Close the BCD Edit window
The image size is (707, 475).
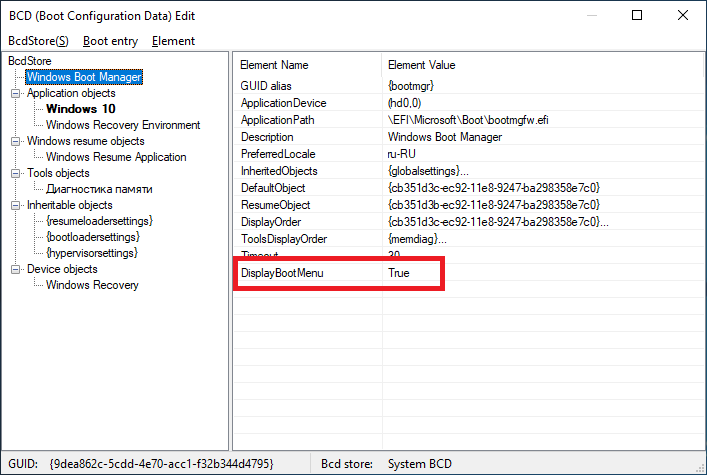[683, 15]
